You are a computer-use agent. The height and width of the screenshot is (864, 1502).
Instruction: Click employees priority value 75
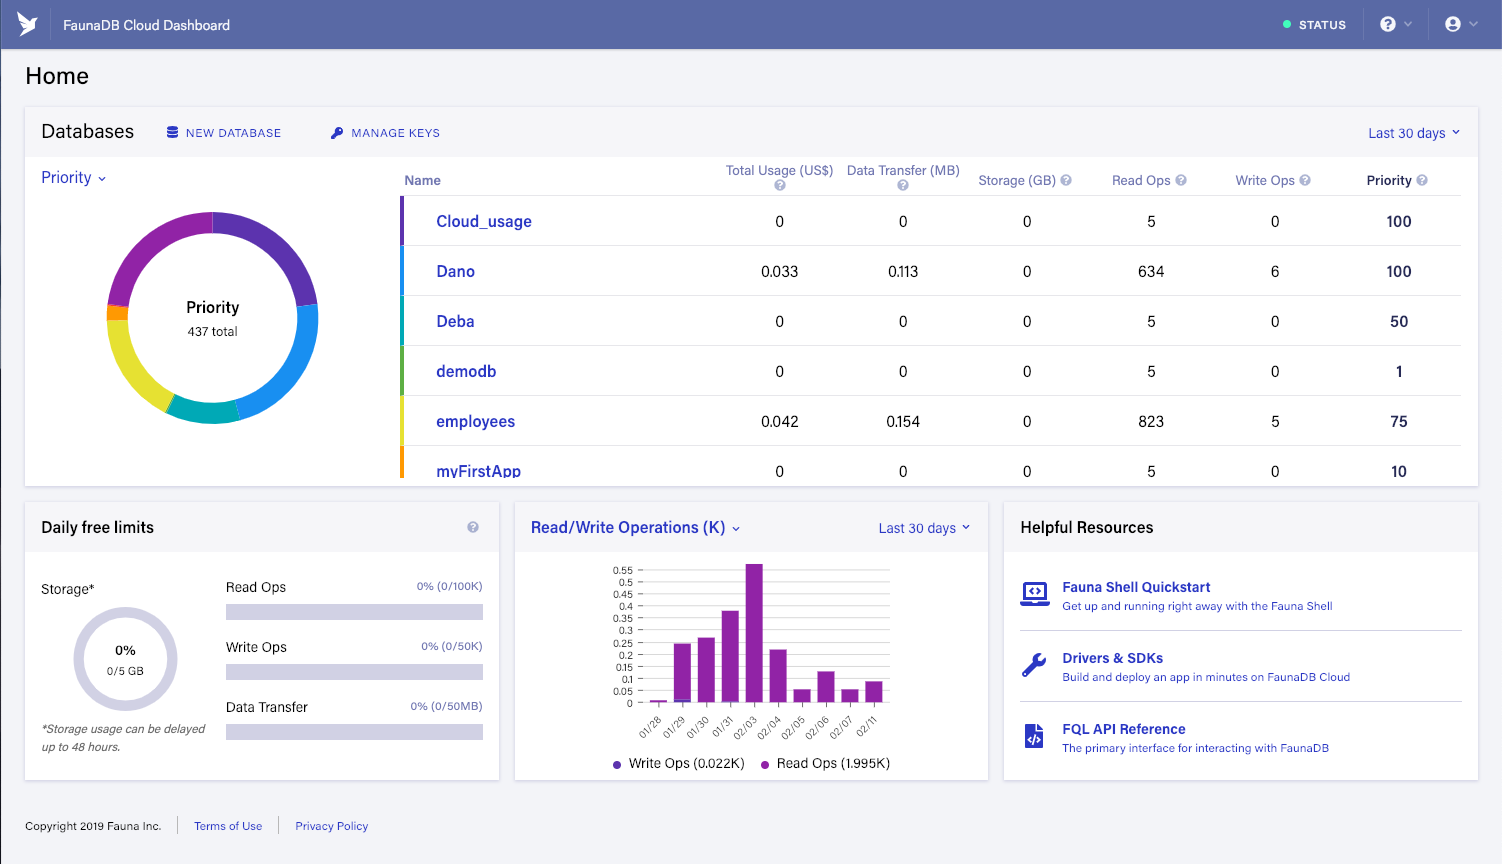[1399, 421]
